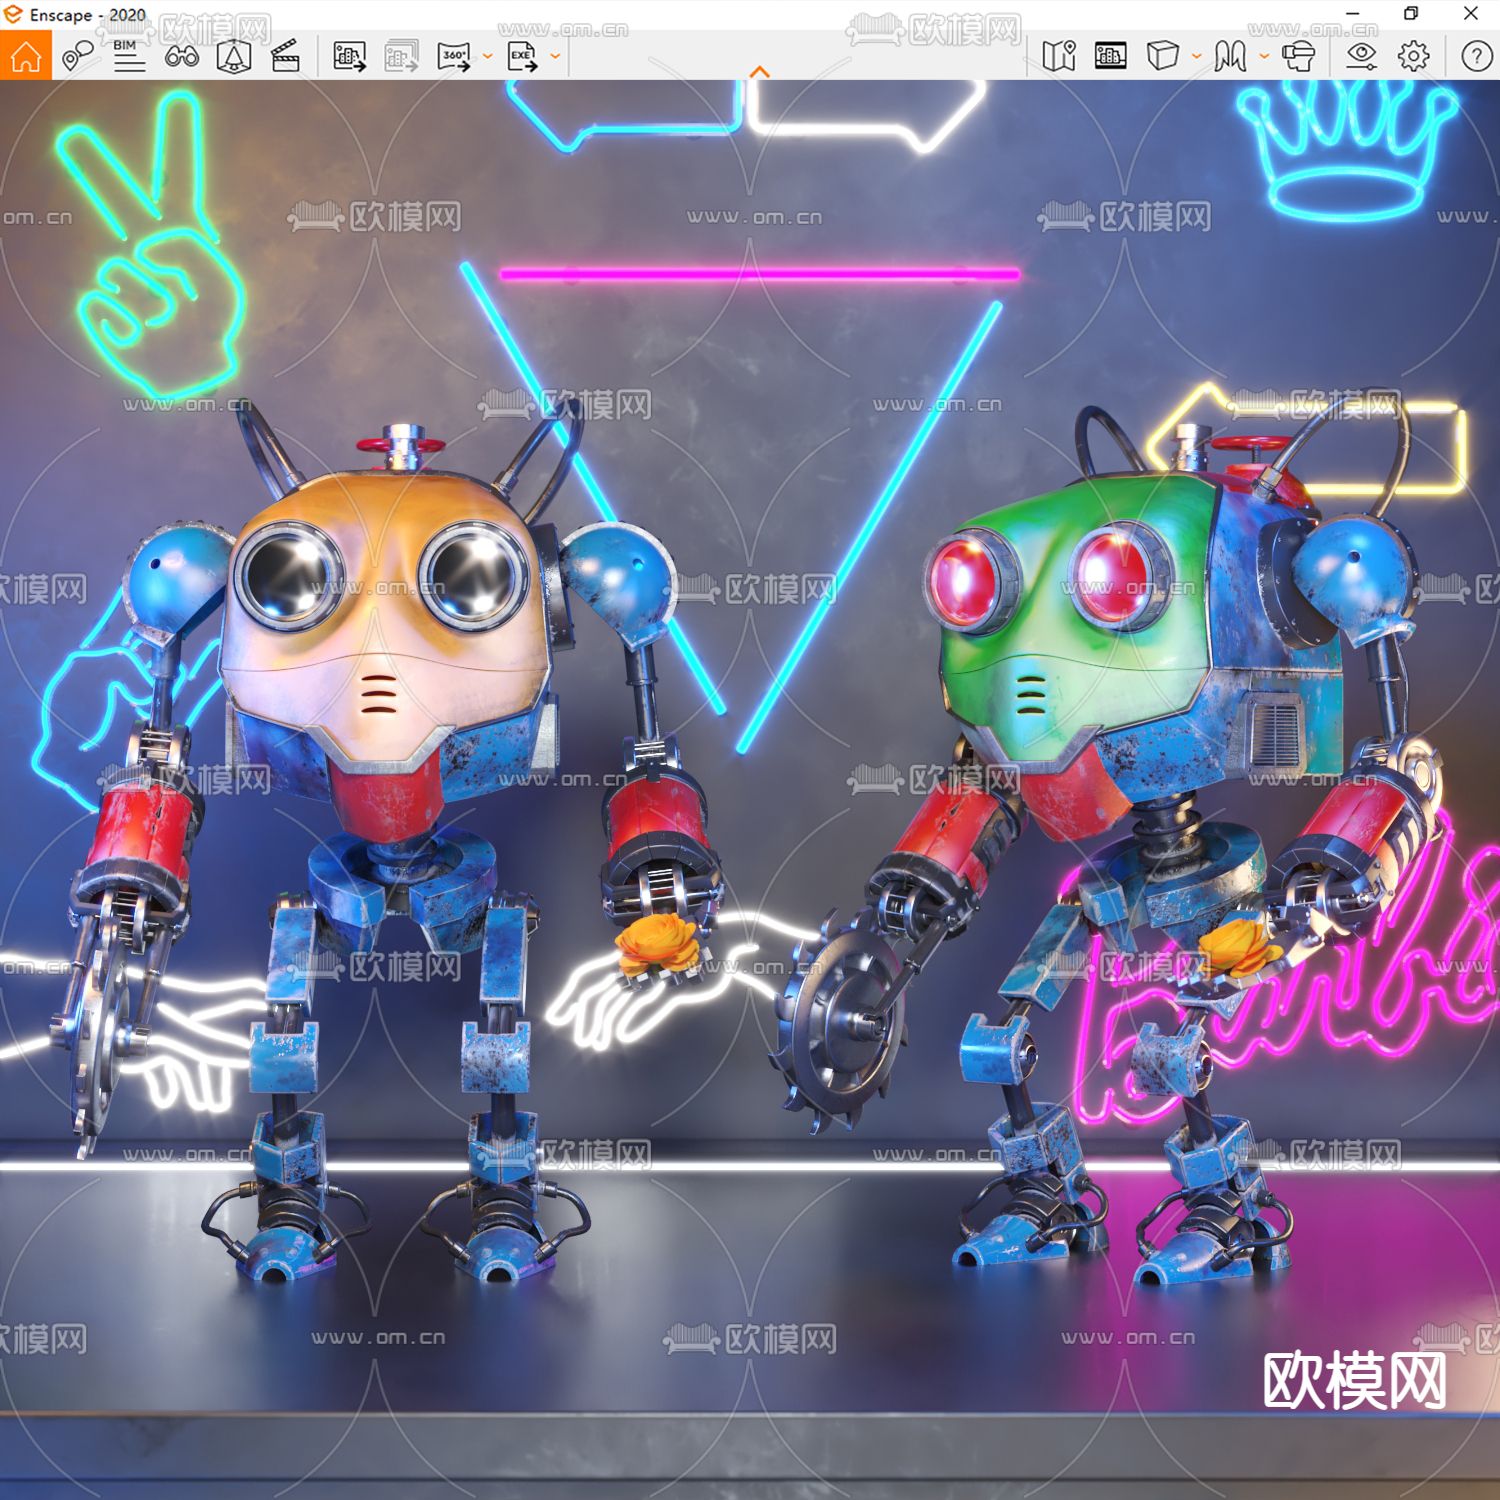Image resolution: width=1500 pixels, height=1500 pixels.
Task: Open the EXE export dropdown arrow
Action: tap(554, 58)
